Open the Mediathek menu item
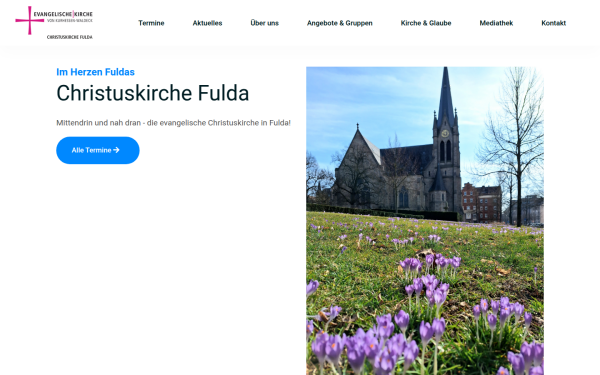This screenshot has width=600, height=375. [496, 23]
